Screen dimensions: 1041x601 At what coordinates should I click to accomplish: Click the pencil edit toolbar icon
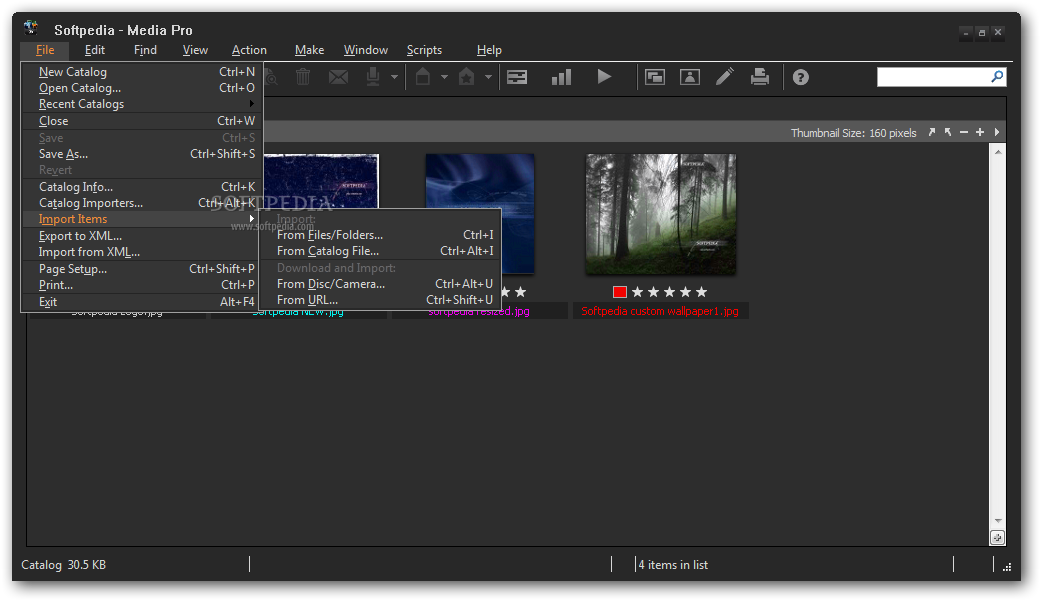point(725,77)
